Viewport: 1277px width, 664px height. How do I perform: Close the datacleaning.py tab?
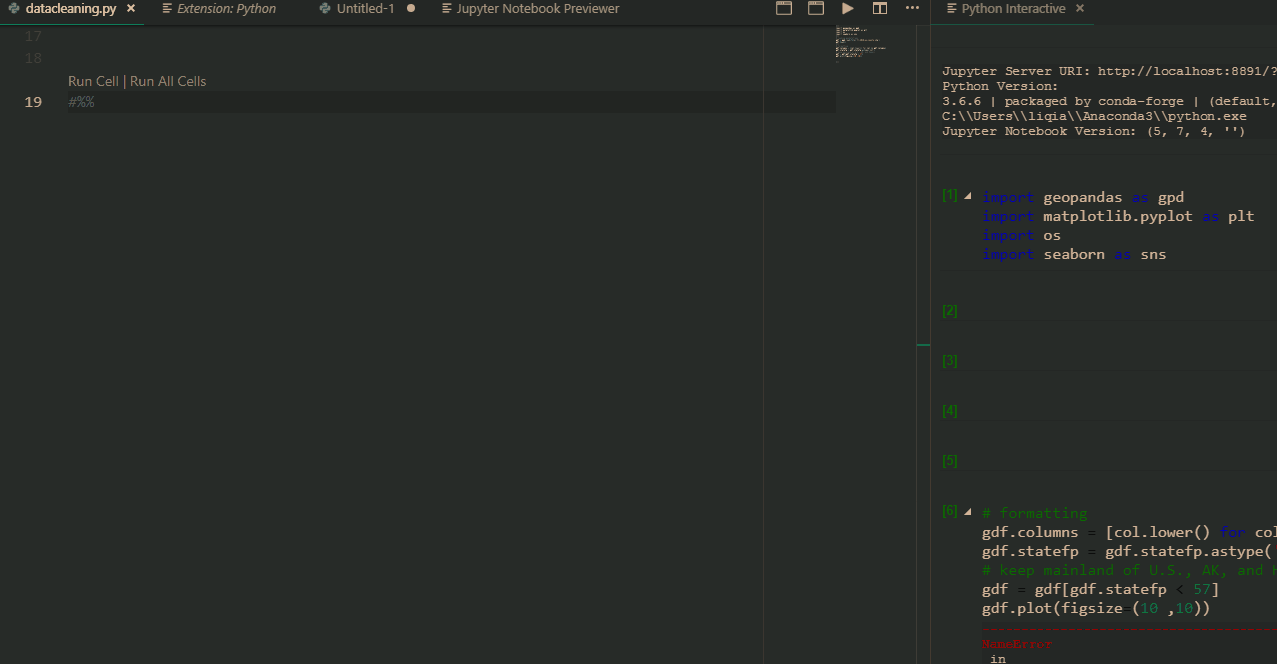coord(131,9)
